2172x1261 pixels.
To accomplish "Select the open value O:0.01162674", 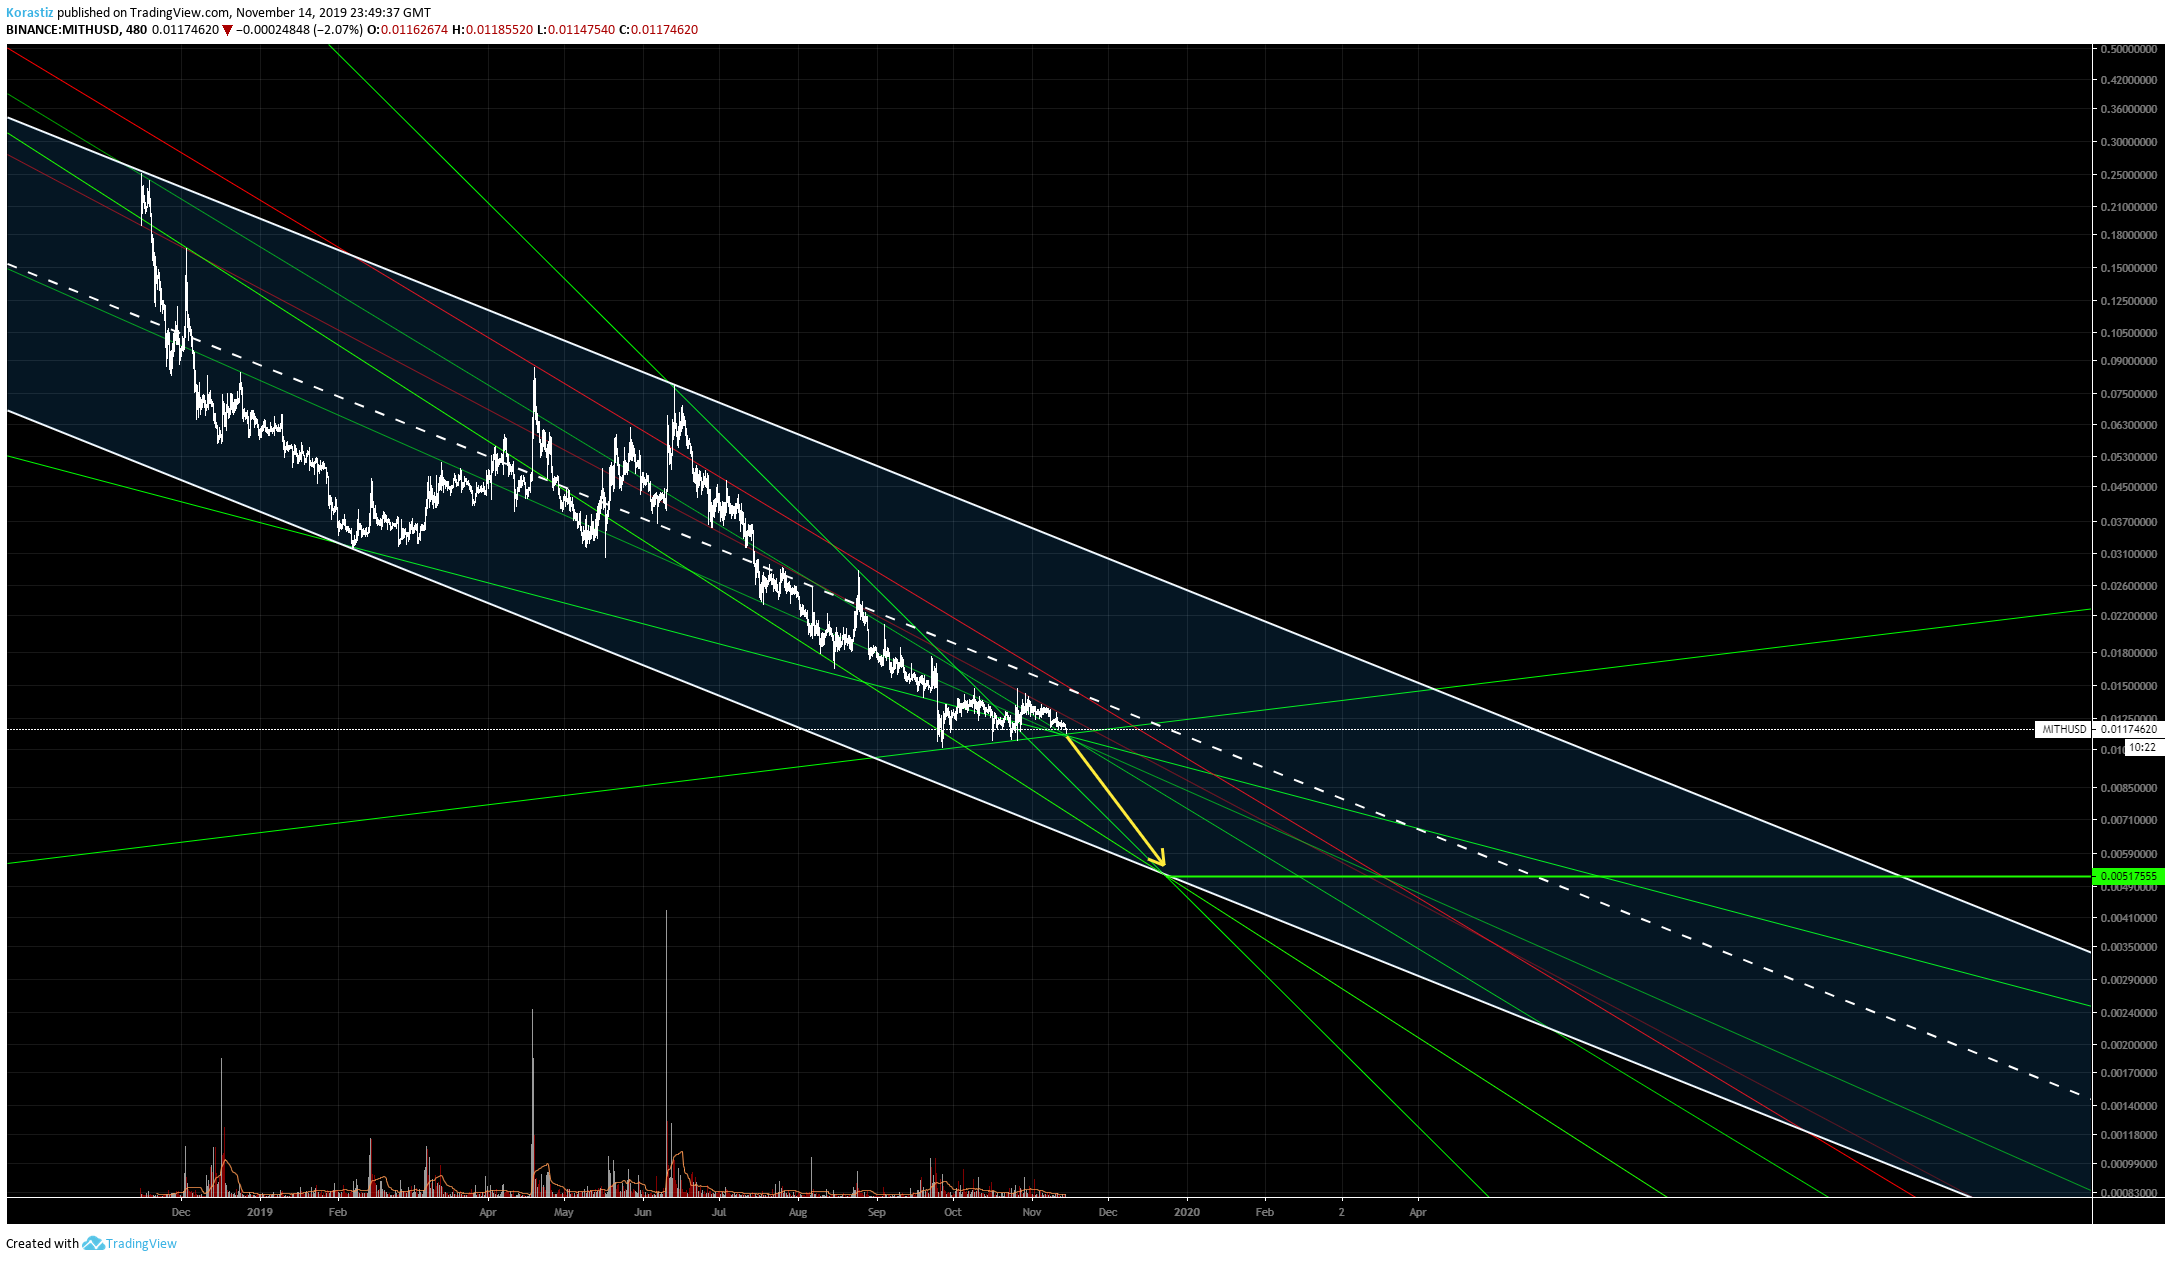I will [408, 30].
